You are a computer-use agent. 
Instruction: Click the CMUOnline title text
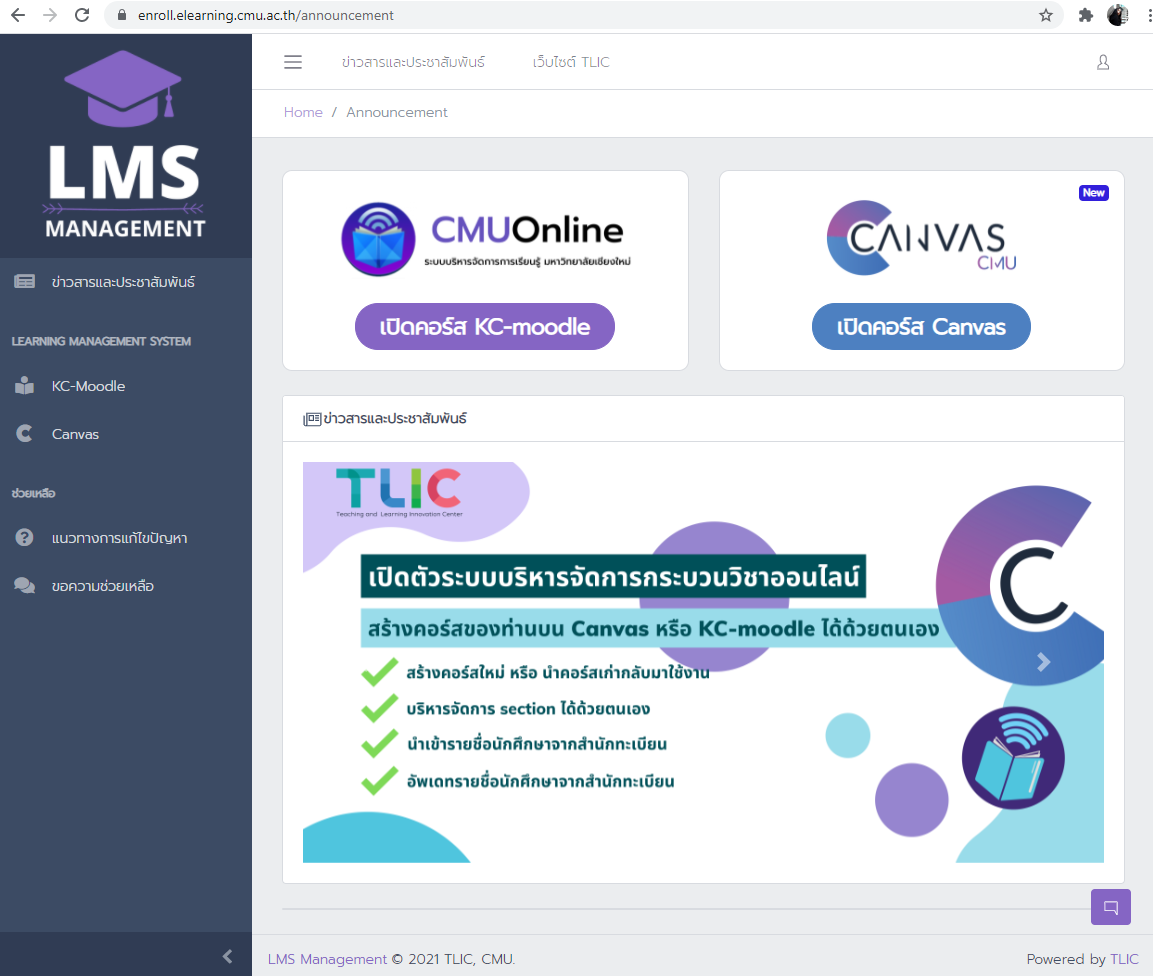pyautogui.click(x=526, y=230)
